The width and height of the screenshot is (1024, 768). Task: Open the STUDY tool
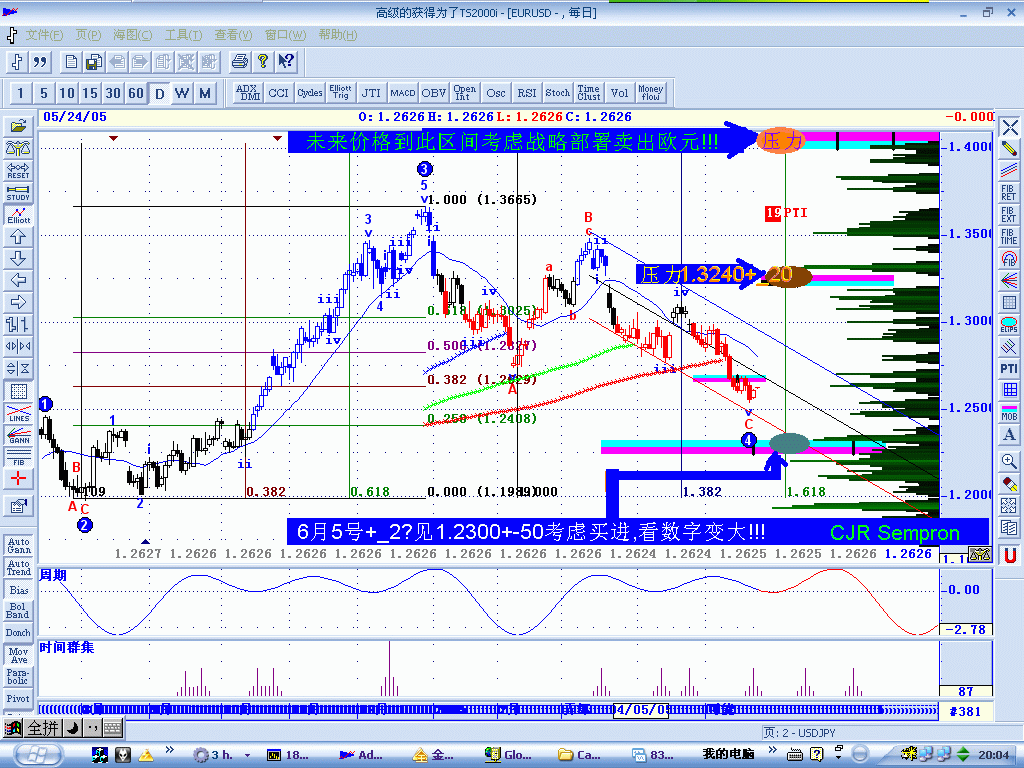[18, 192]
